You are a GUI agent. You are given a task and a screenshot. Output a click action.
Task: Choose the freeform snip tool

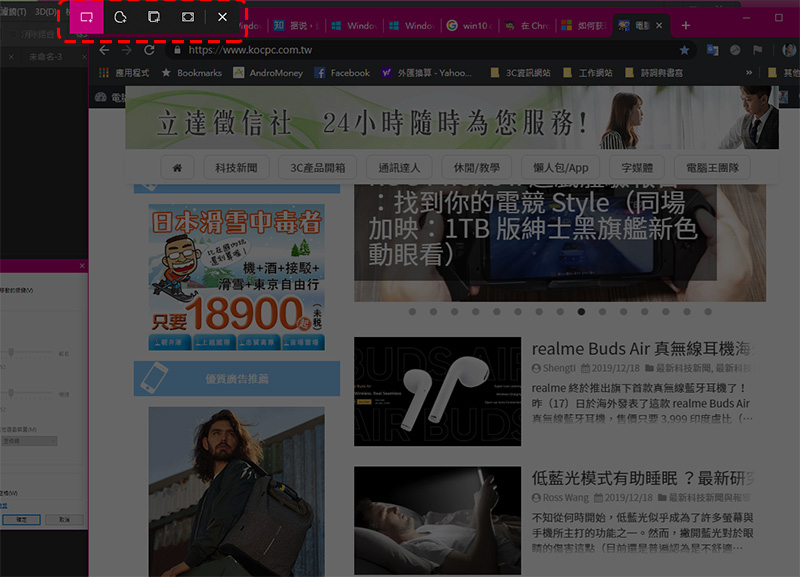[120, 17]
